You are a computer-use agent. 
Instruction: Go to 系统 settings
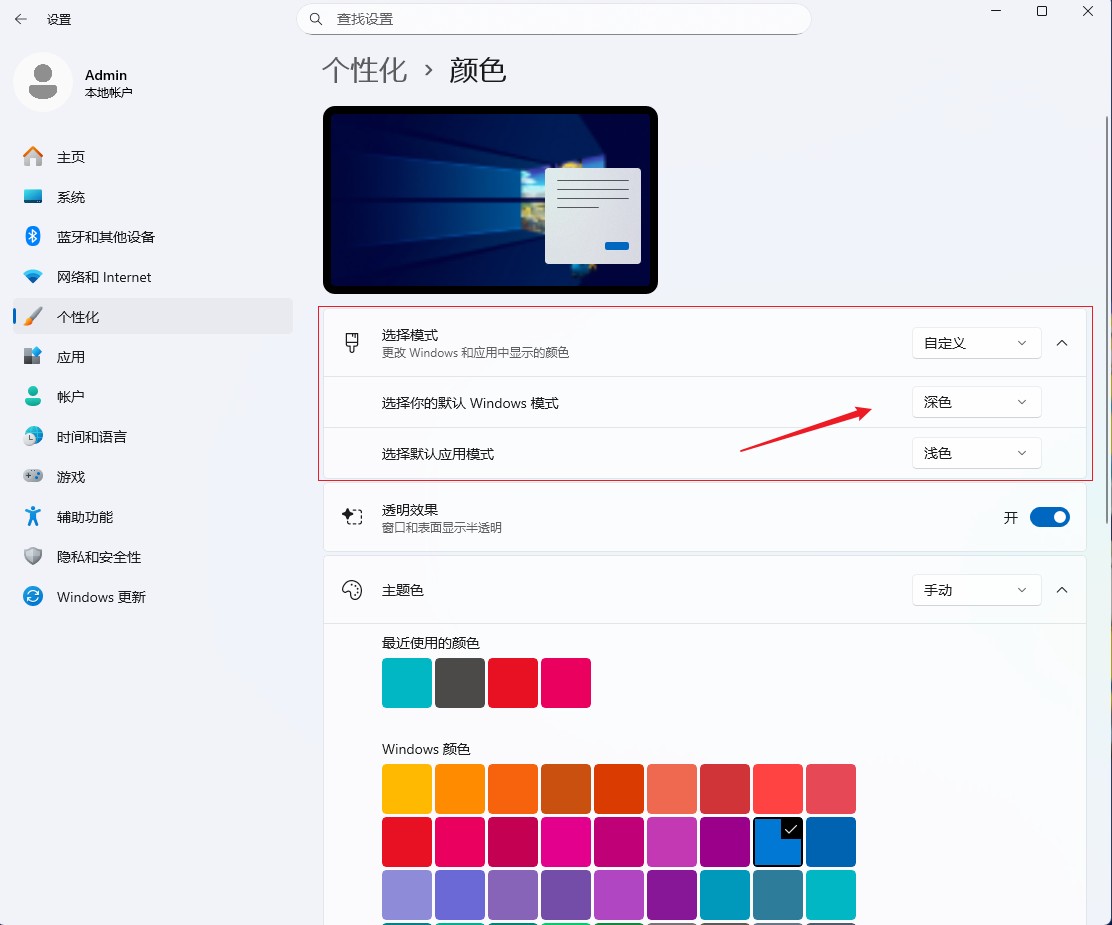(153, 196)
